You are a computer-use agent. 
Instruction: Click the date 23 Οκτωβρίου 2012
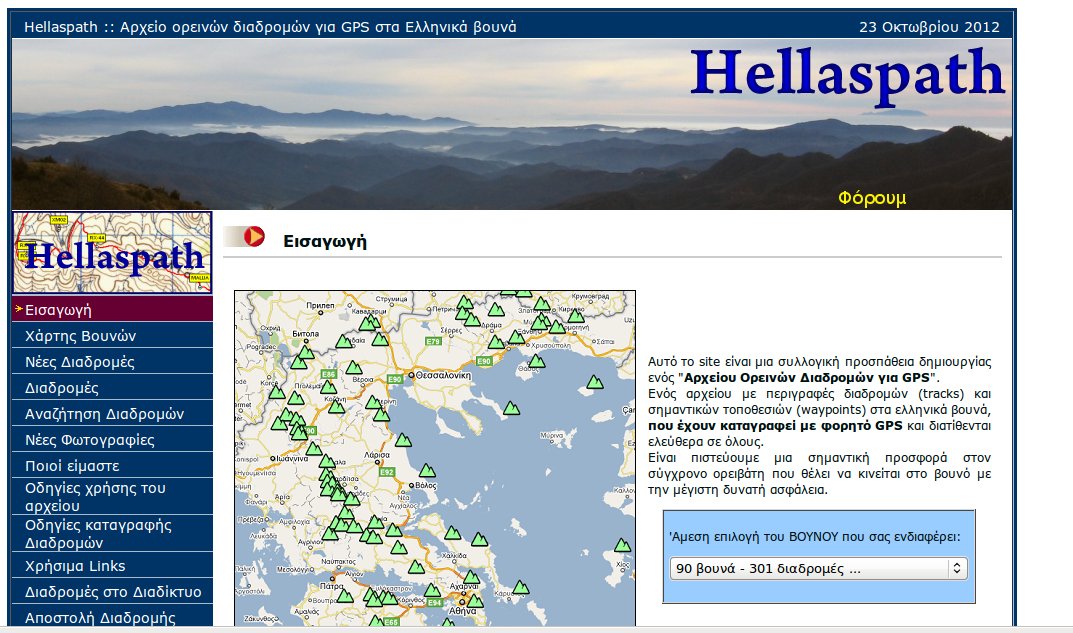[x=929, y=27]
